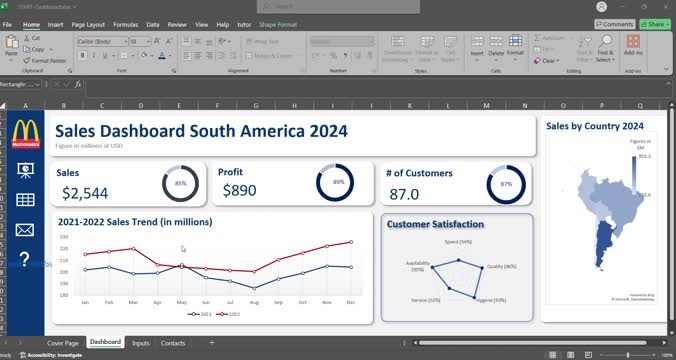This screenshot has height=360, width=676.
Task: Expand the Name Box dropdown arrow
Action: coord(37,85)
